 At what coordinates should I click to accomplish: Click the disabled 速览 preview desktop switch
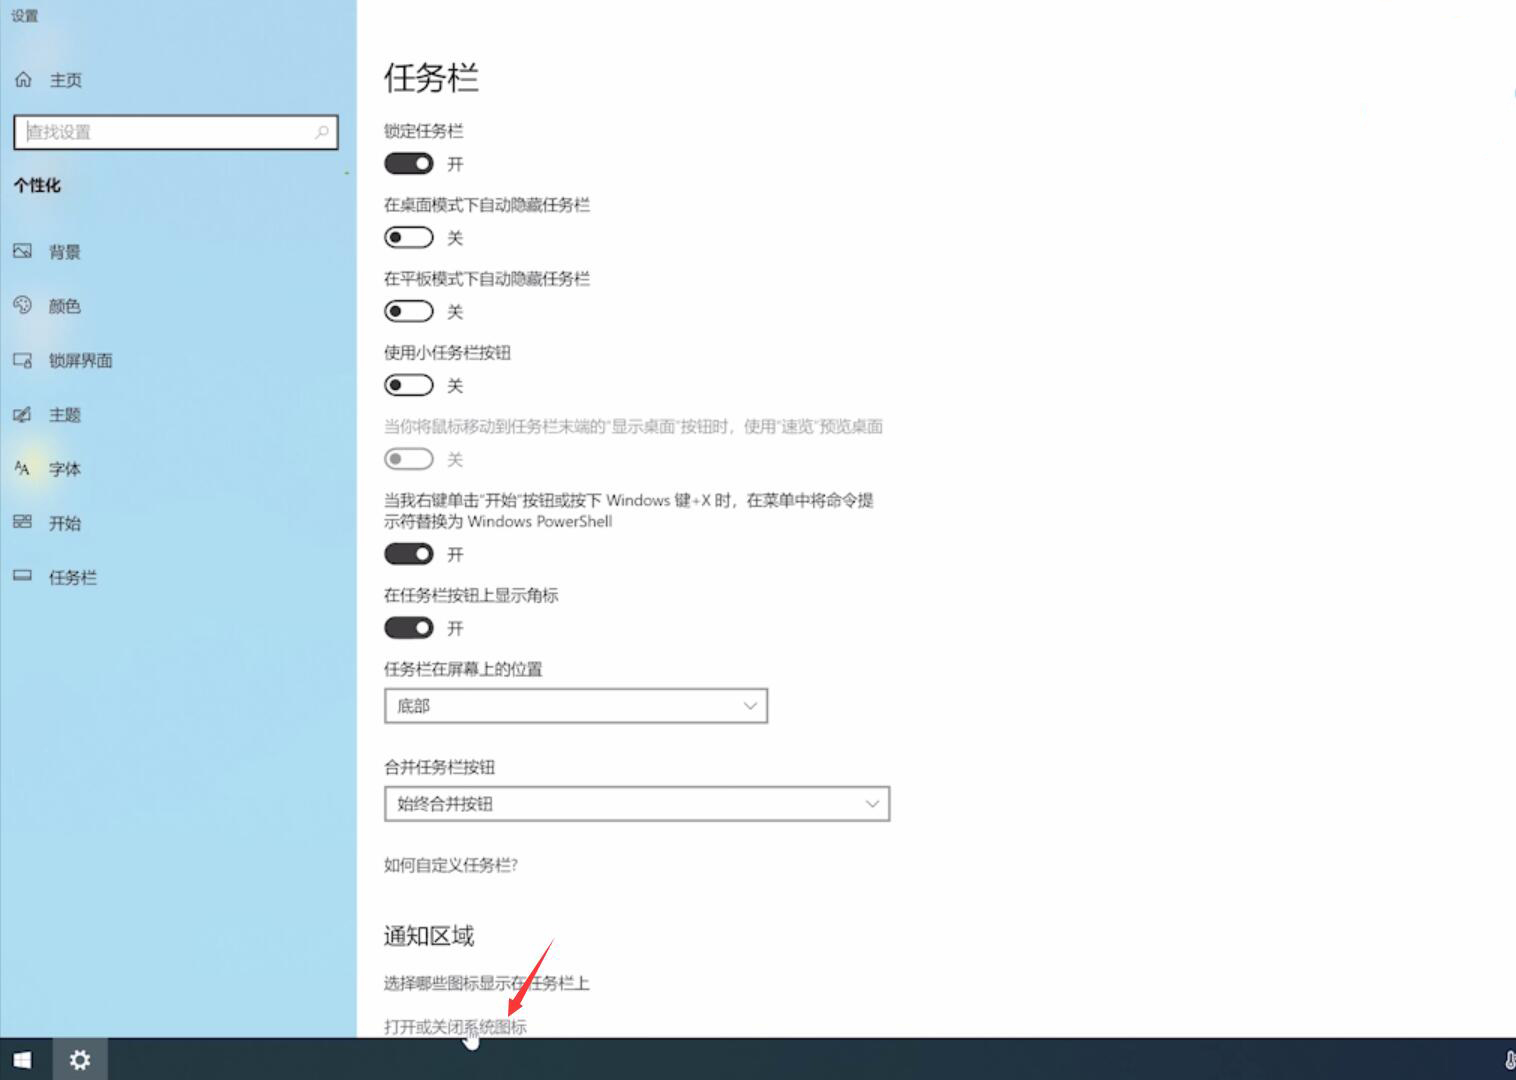pyautogui.click(x=409, y=459)
